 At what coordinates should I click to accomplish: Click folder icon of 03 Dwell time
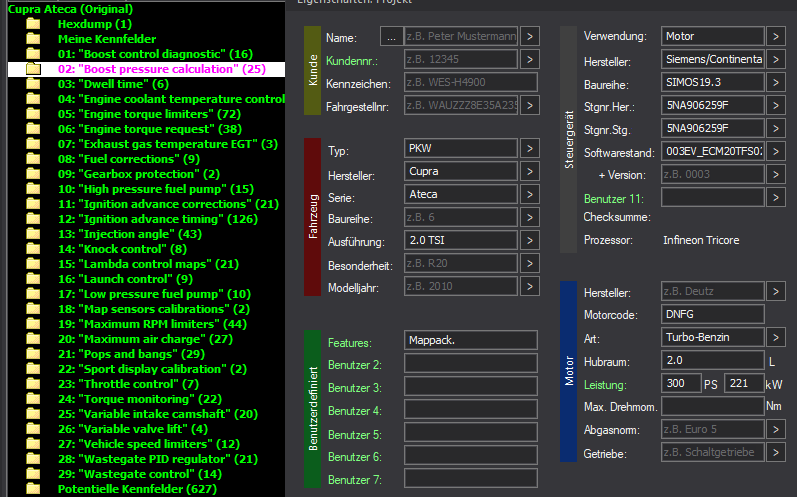34,84
